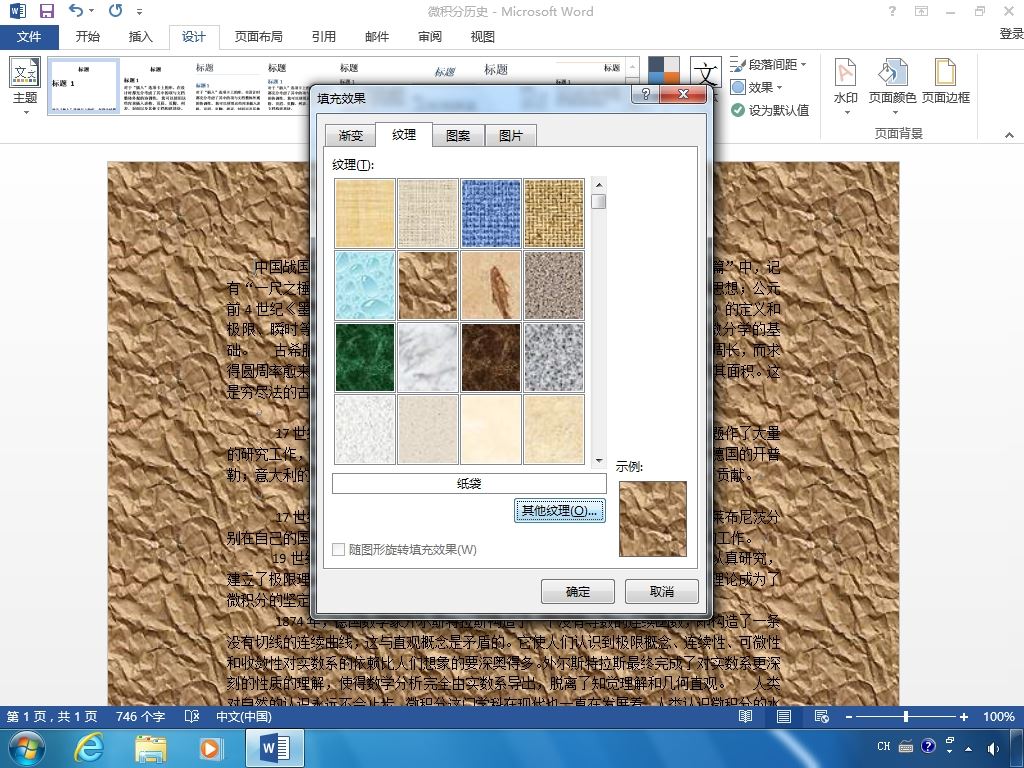Switch to the Pattern (图案) tab
The image size is (1024, 768).
pyautogui.click(x=458, y=135)
